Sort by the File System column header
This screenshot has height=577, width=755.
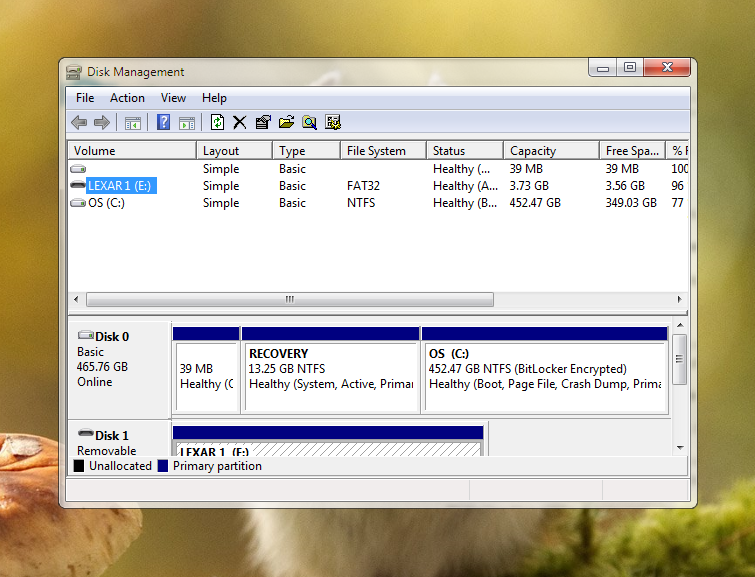(x=384, y=150)
